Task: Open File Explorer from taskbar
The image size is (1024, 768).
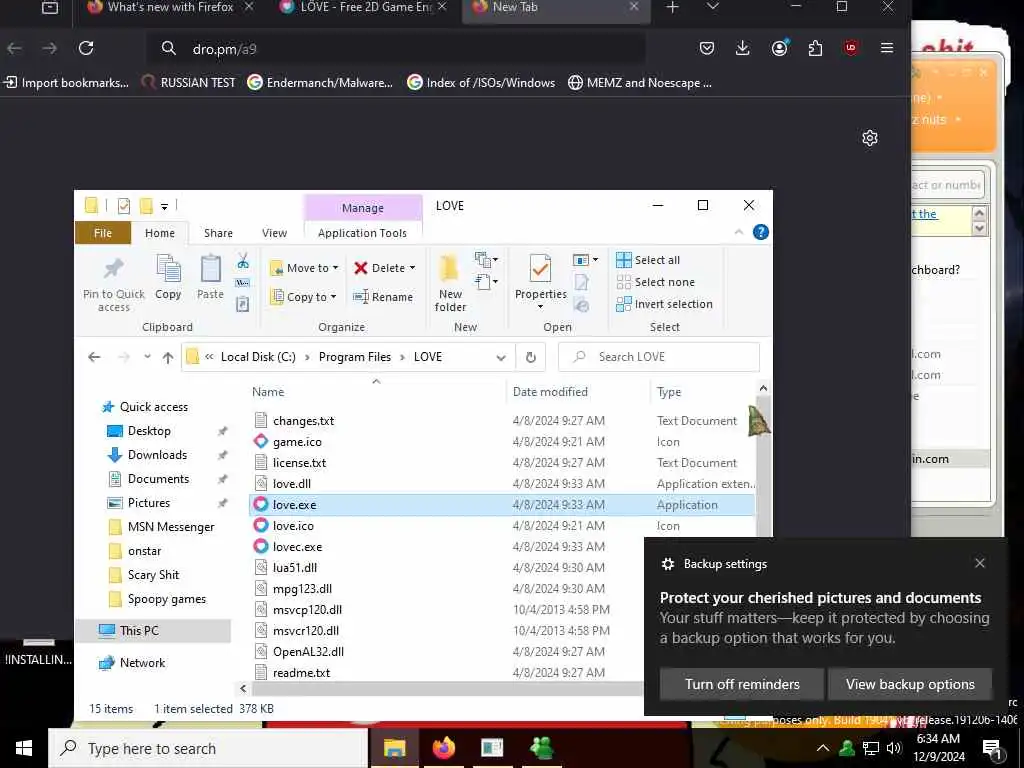Action: (394, 748)
